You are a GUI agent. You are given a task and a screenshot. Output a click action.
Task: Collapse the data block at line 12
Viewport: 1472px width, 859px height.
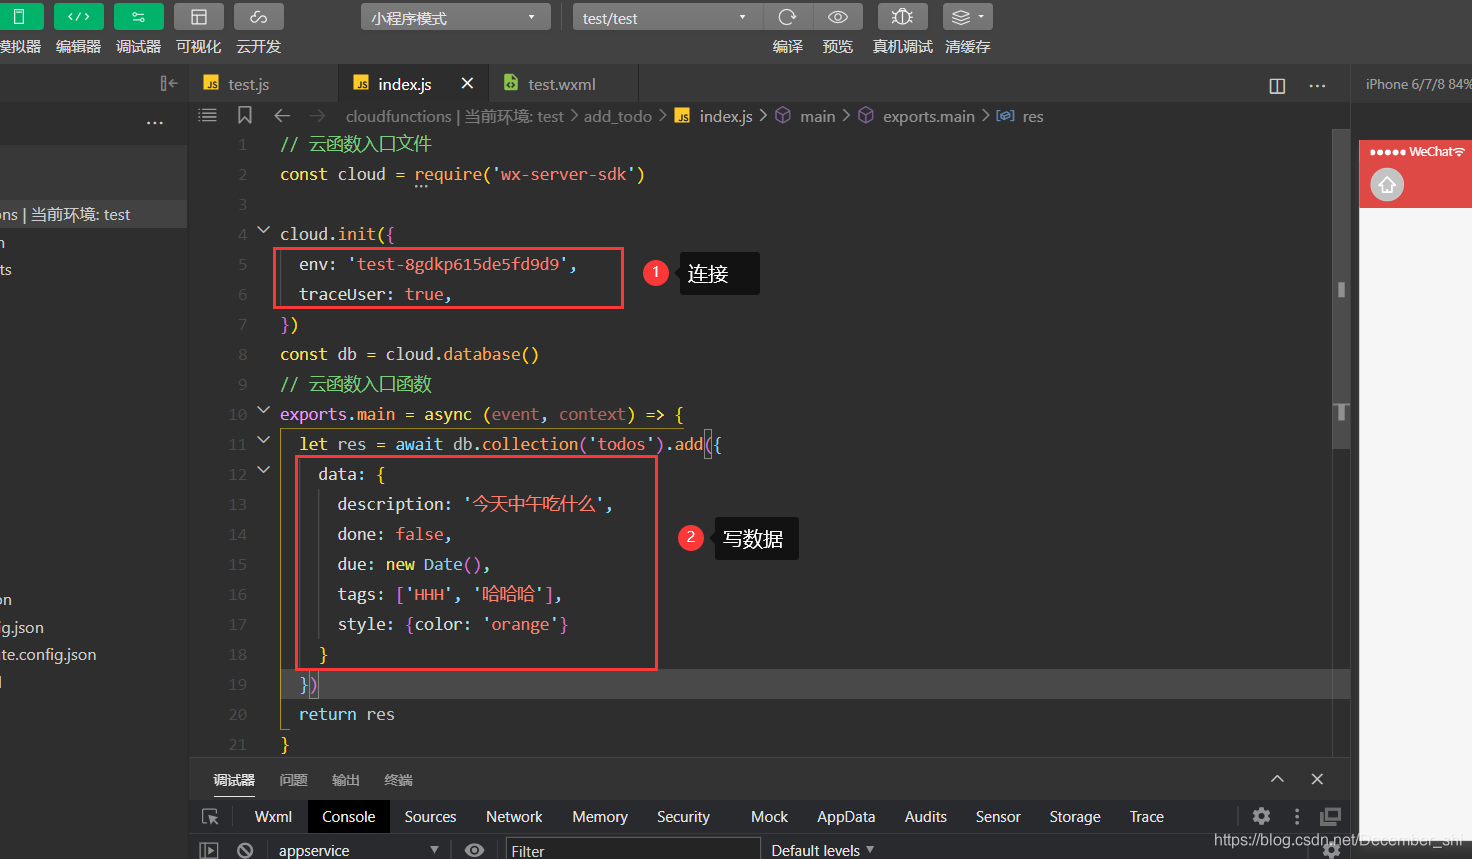click(x=264, y=470)
